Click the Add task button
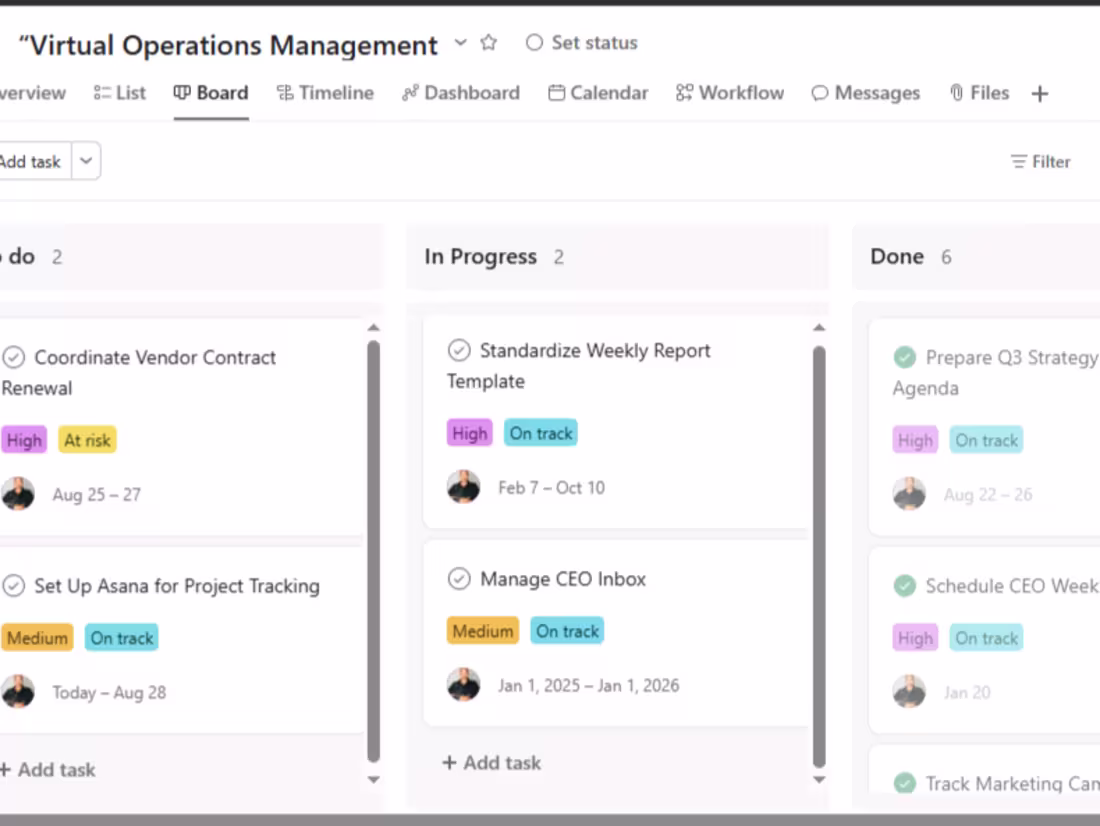Image resolution: width=1100 pixels, height=826 pixels. (30, 161)
